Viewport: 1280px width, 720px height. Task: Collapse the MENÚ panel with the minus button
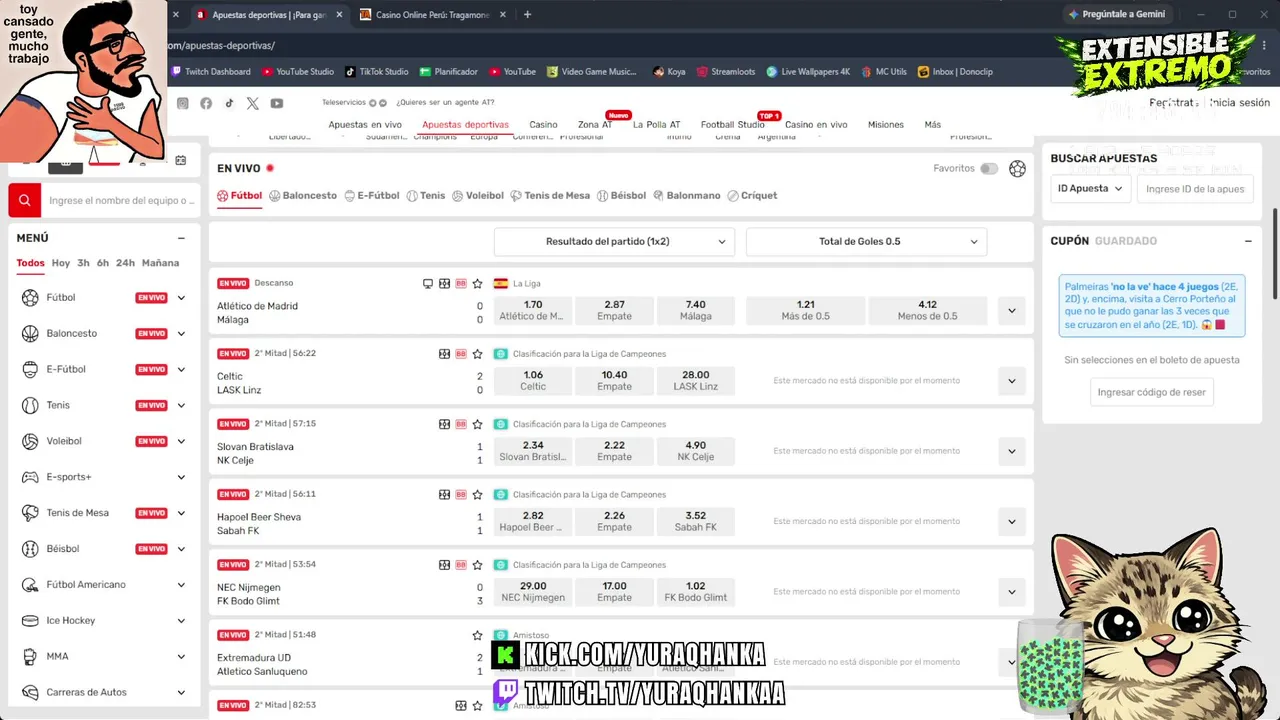click(181, 238)
